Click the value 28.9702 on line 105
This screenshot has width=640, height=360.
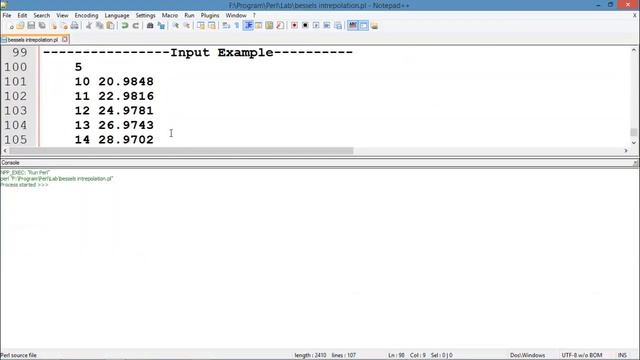(126, 140)
